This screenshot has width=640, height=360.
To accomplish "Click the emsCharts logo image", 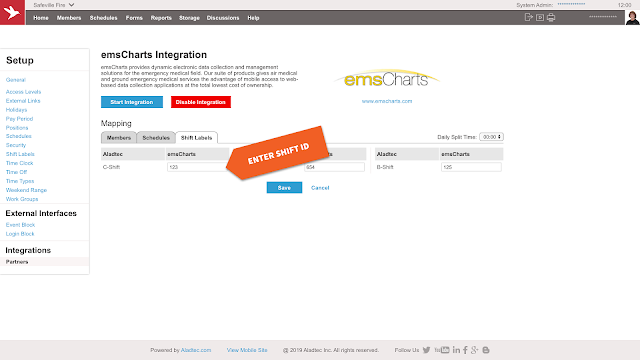I will tap(386, 78).
